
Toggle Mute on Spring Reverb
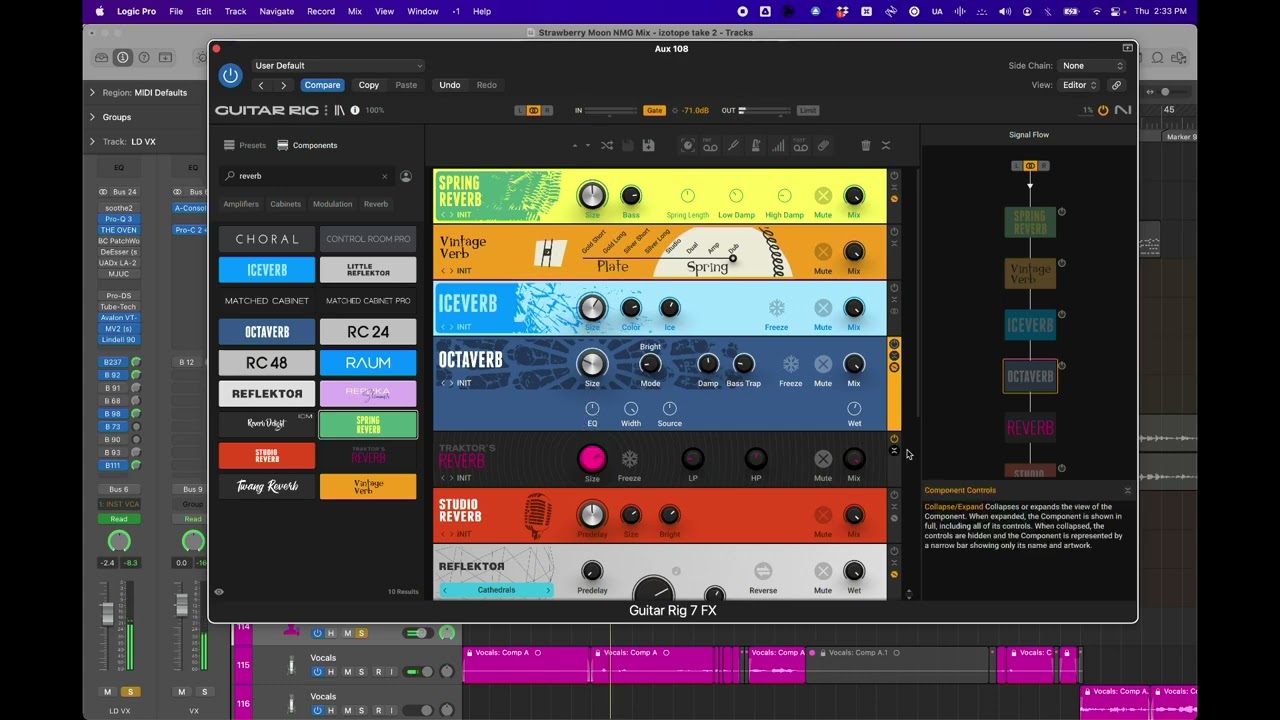tap(823, 196)
